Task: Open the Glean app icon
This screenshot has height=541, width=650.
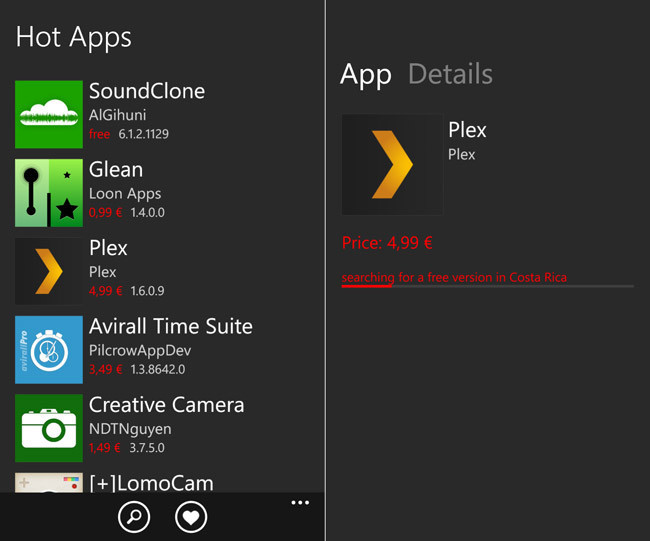Action: click(x=49, y=193)
